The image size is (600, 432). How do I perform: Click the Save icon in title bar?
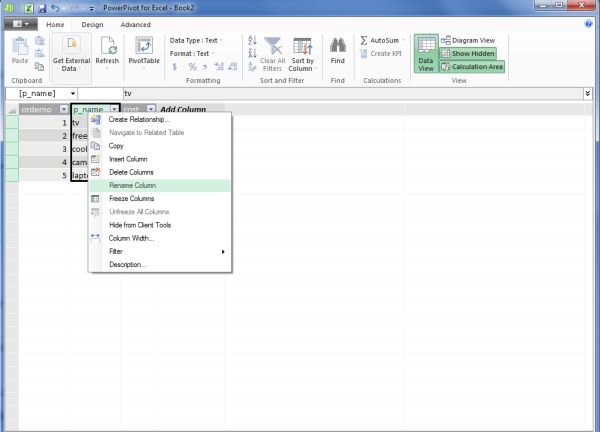[42, 8]
